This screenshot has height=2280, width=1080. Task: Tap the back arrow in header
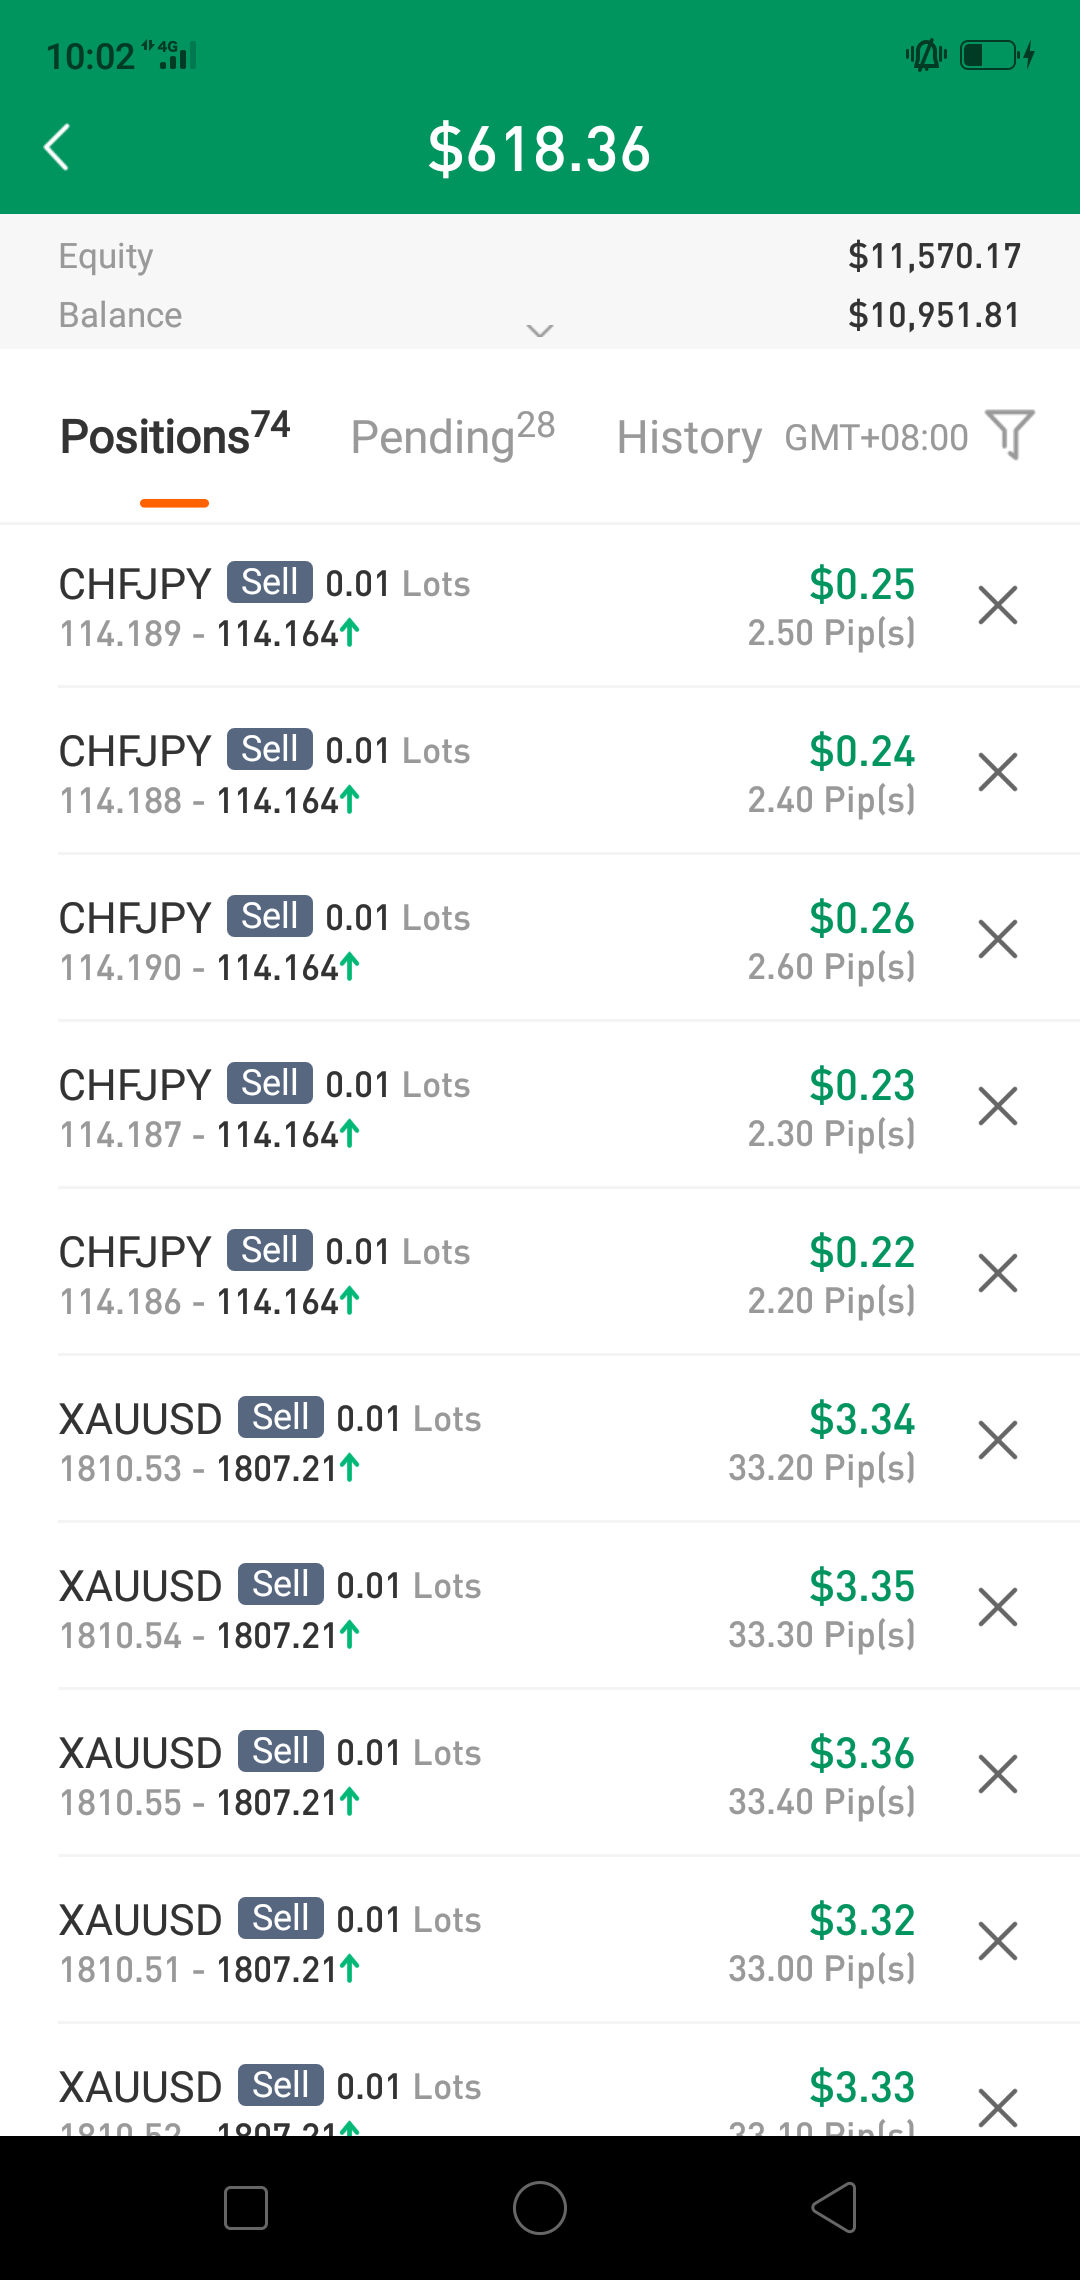[x=58, y=148]
